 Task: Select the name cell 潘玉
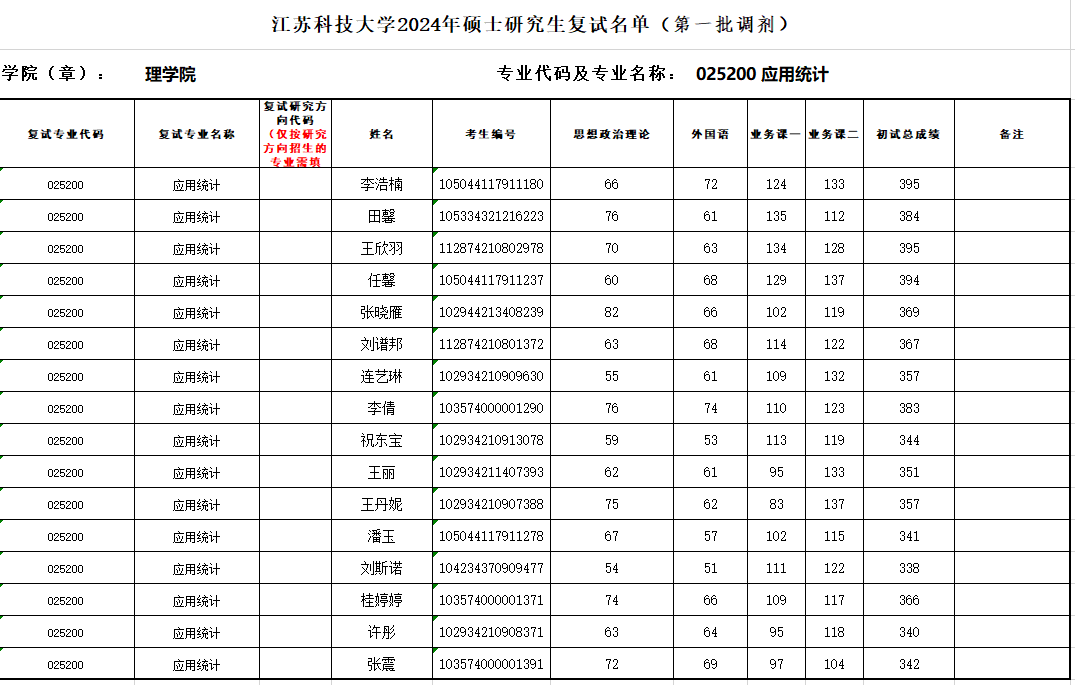click(382, 536)
